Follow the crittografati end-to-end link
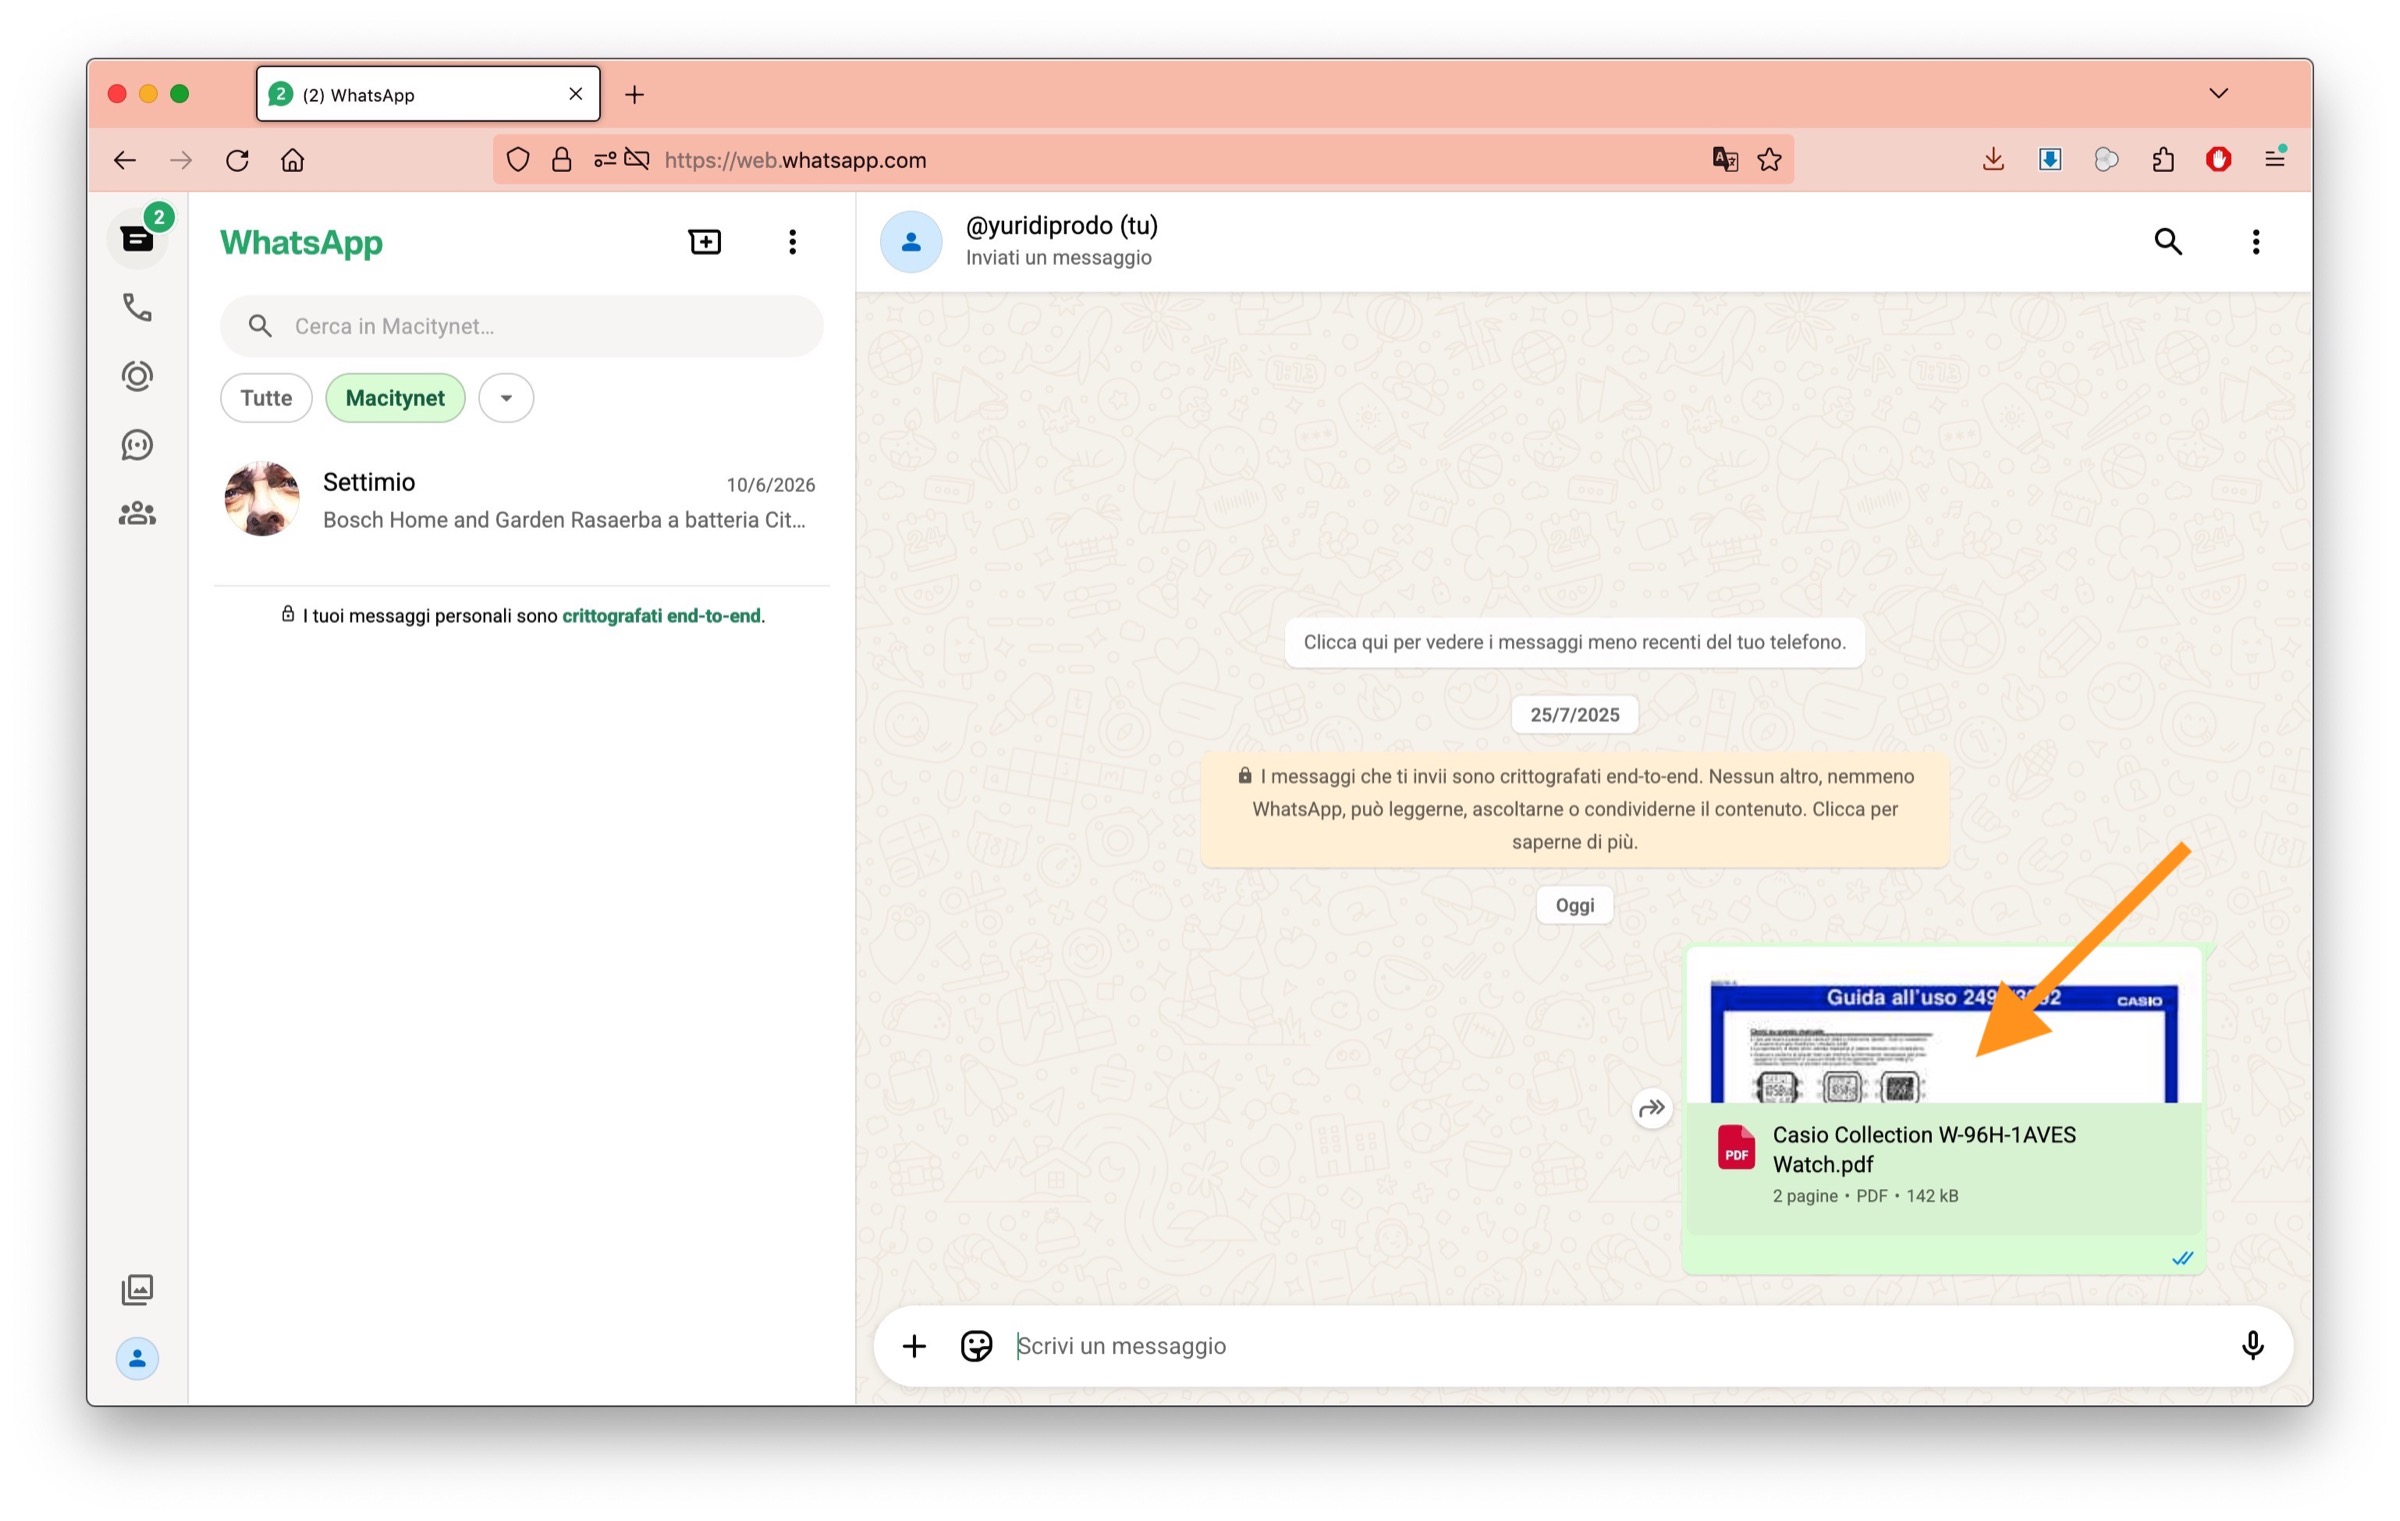The height and width of the screenshot is (1521, 2400). 661,616
